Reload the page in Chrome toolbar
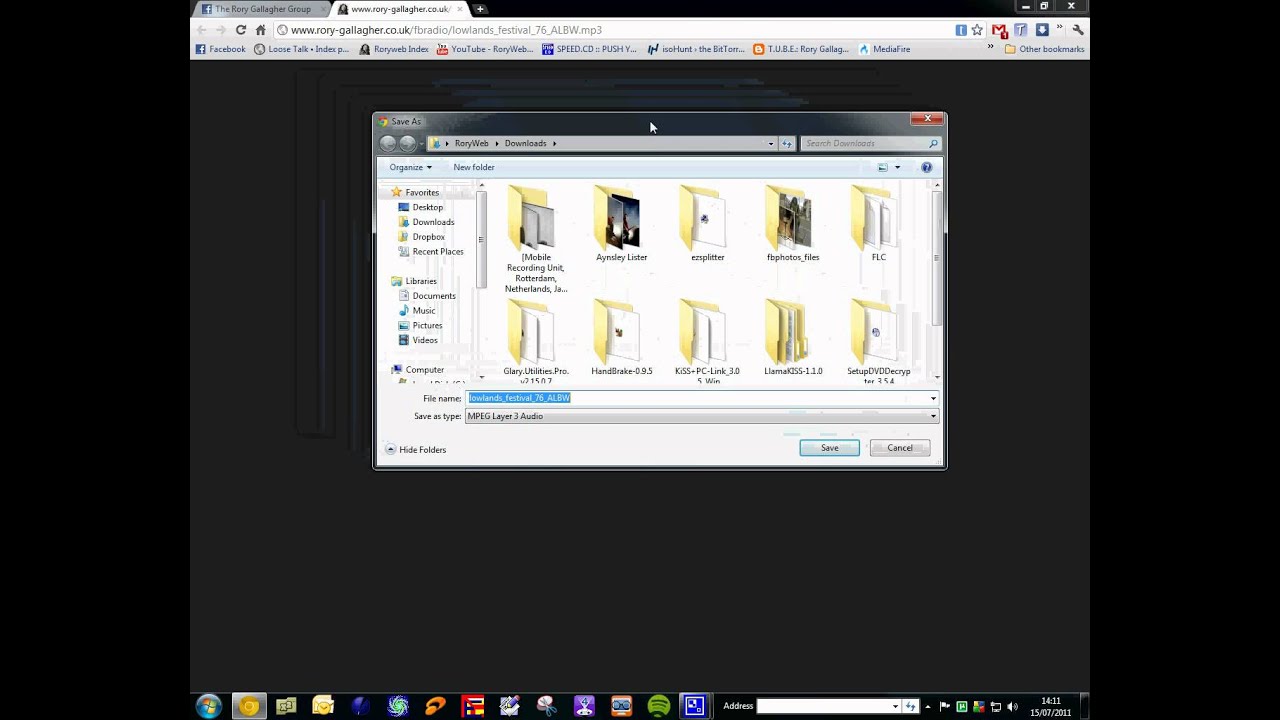The height and width of the screenshot is (720, 1280). pyautogui.click(x=240, y=30)
